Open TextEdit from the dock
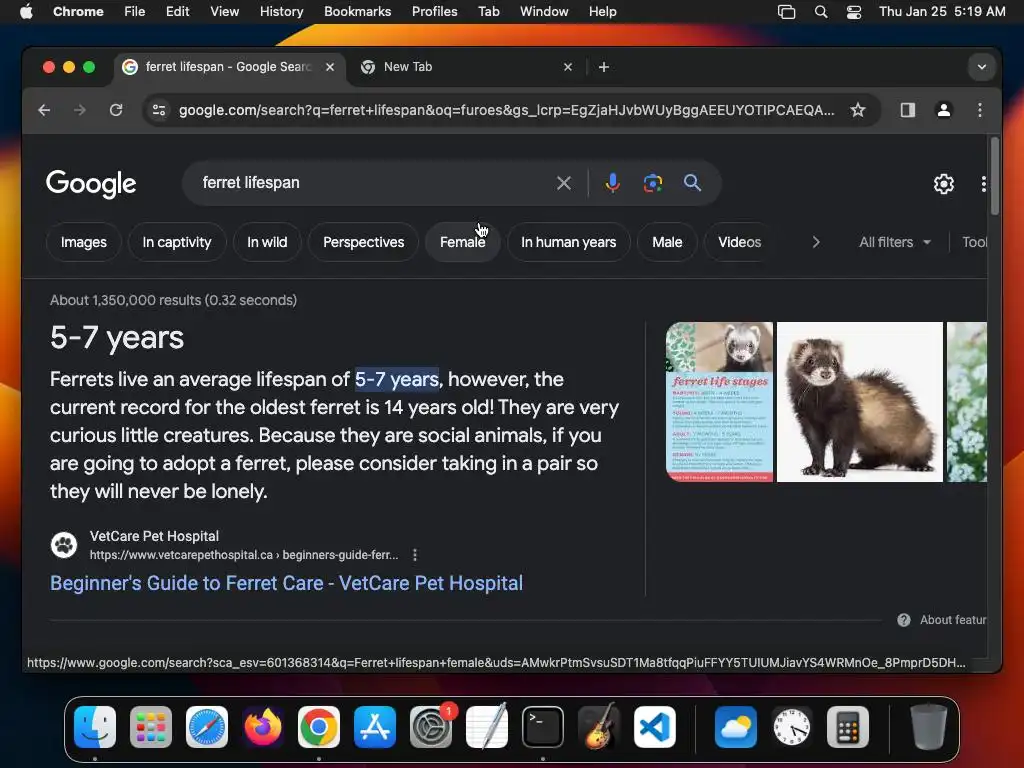Screen dimensions: 1024x768 pyautogui.click(x=487, y=727)
